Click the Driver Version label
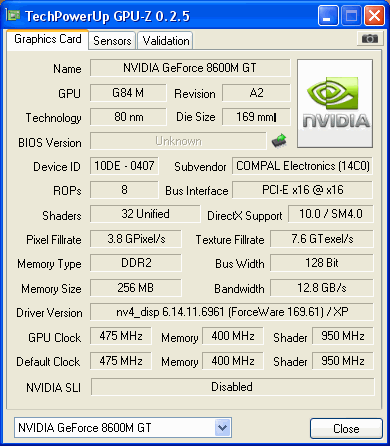Screen dimensions: 390x446 click(49, 313)
